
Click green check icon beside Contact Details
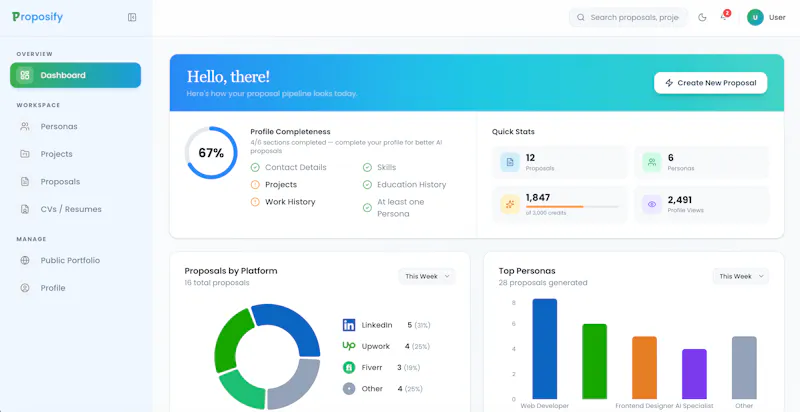coord(255,167)
